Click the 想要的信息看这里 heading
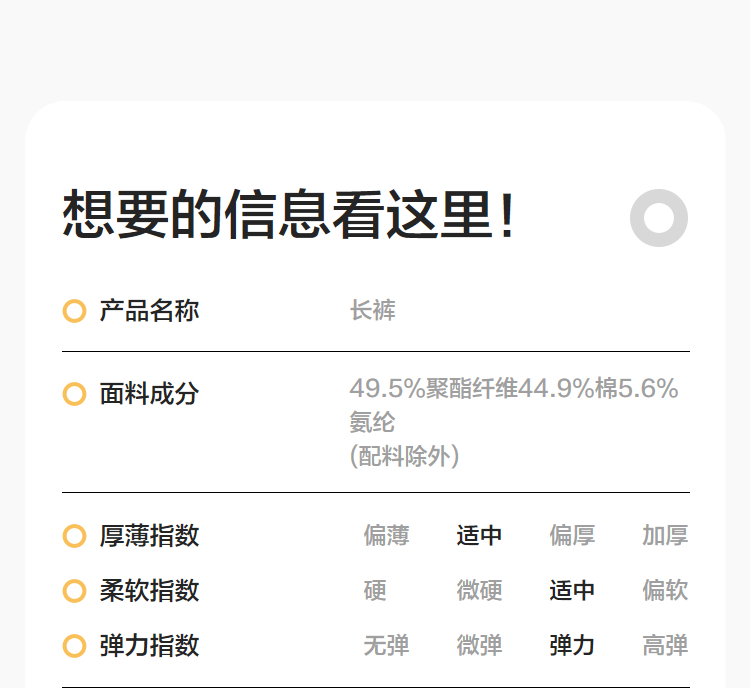 coord(290,215)
